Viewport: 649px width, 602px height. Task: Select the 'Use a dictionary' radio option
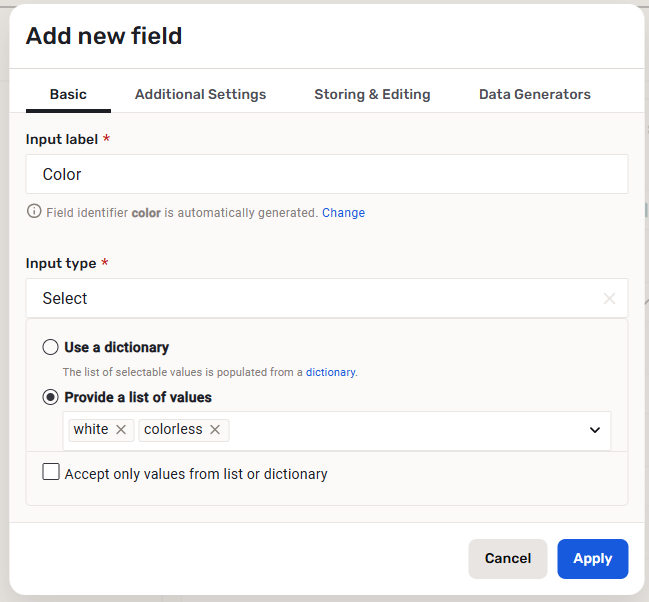tap(50, 348)
